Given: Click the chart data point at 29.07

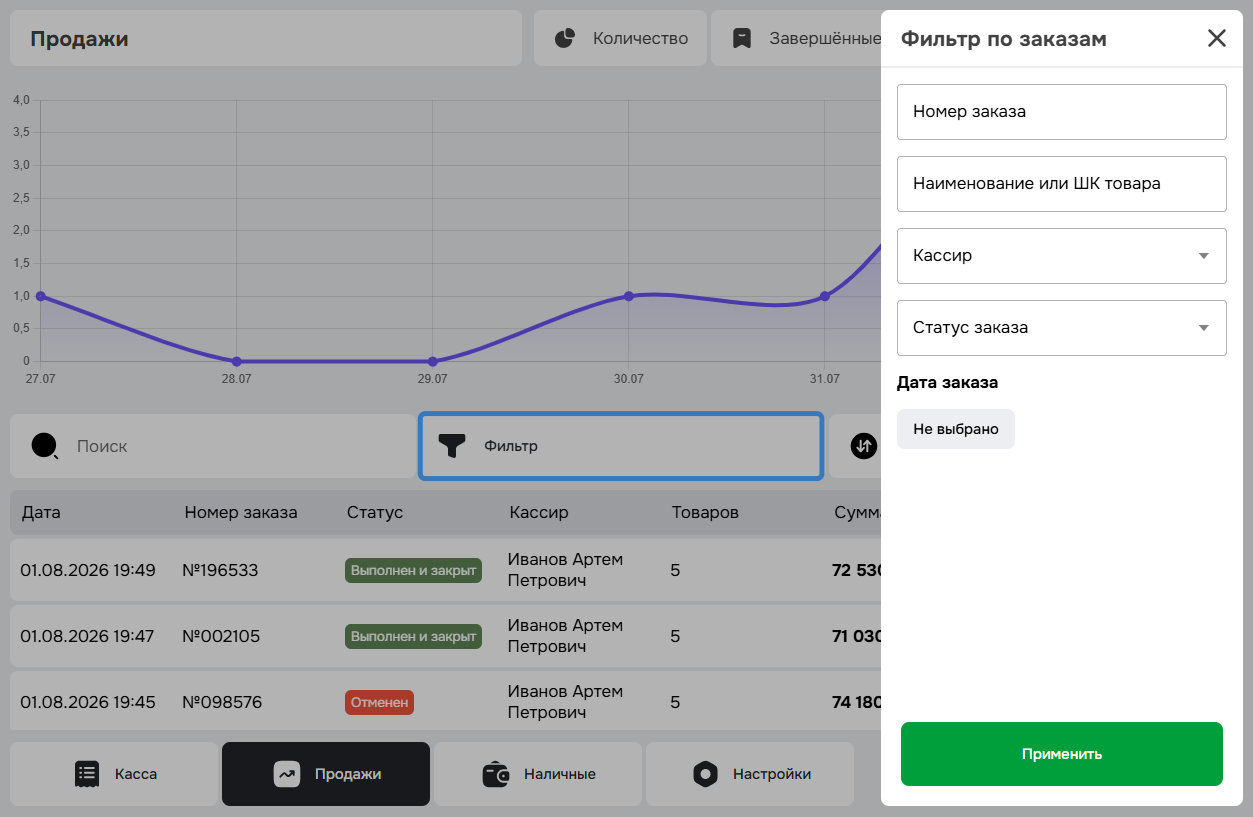Looking at the screenshot, I should (x=432, y=361).
